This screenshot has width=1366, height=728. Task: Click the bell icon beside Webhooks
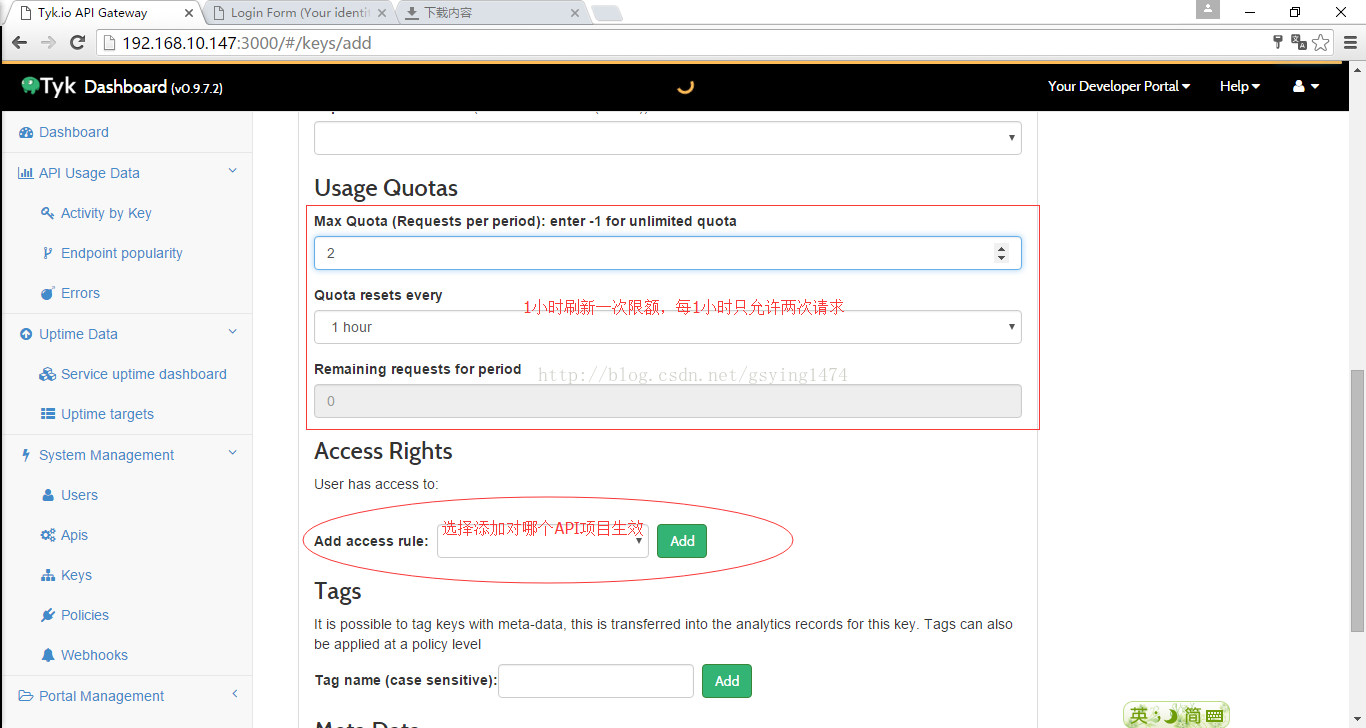[48, 655]
